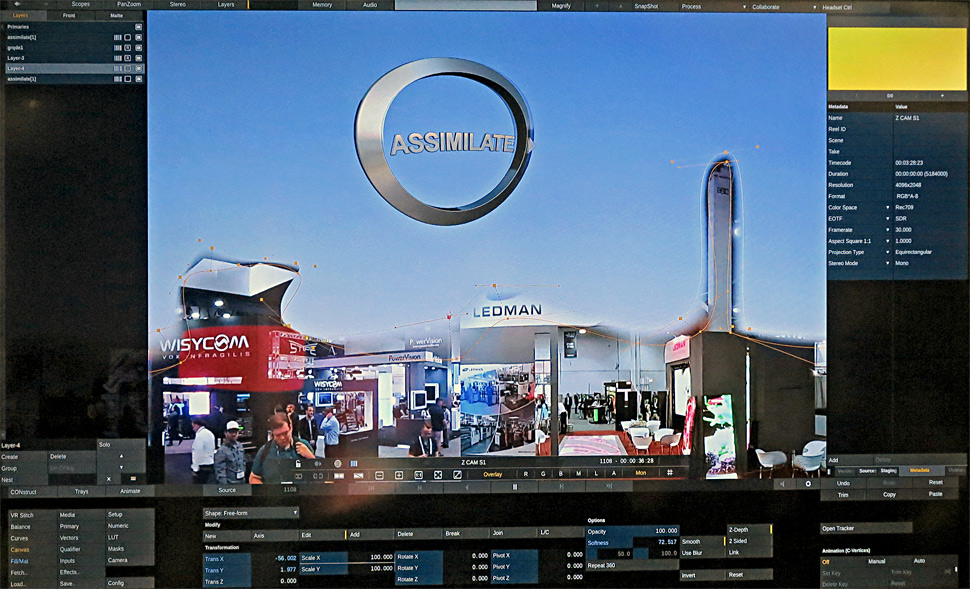The width and height of the screenshot is (970, 589).
Task: Click the Invert button
Action: click(x=702, y=575)
